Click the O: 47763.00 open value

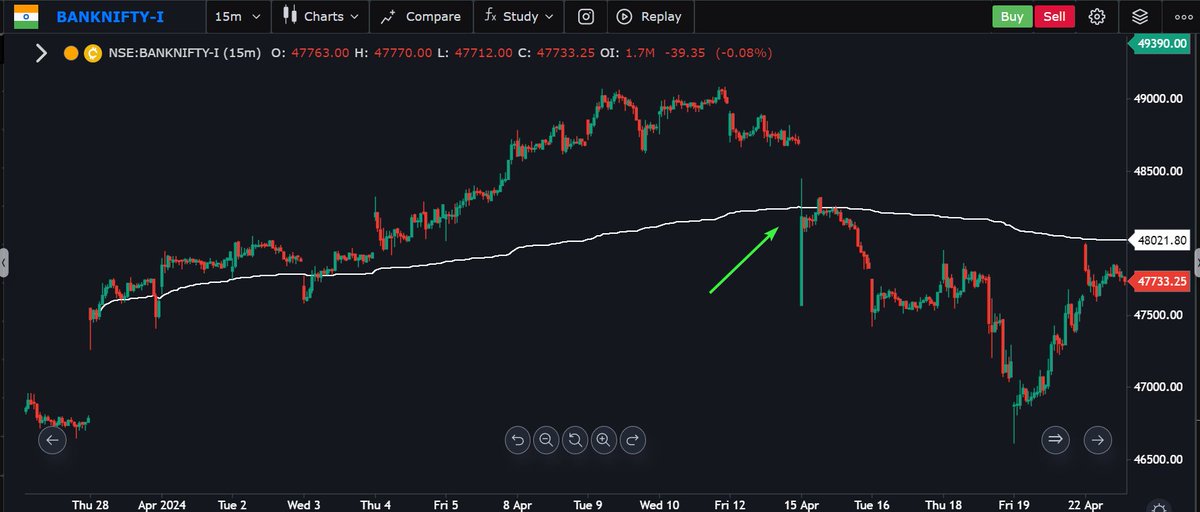pos(310,54)
